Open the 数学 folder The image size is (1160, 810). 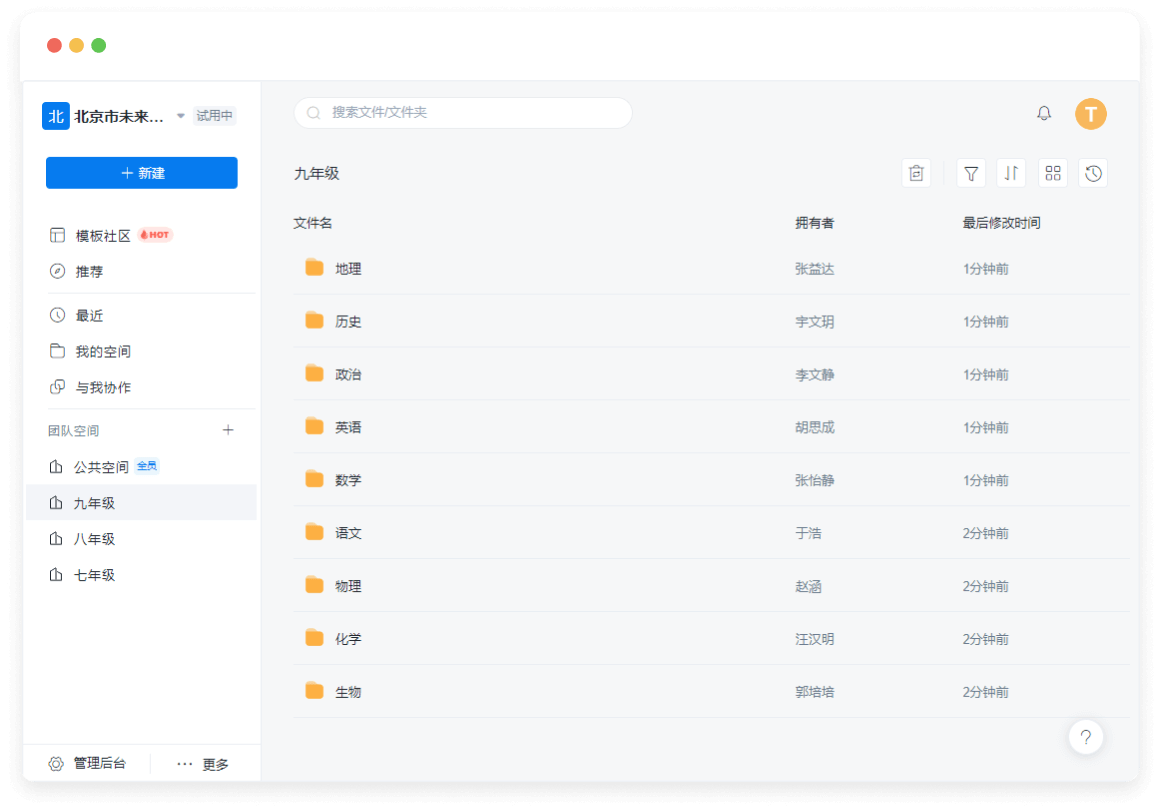[x=348, y=480]
